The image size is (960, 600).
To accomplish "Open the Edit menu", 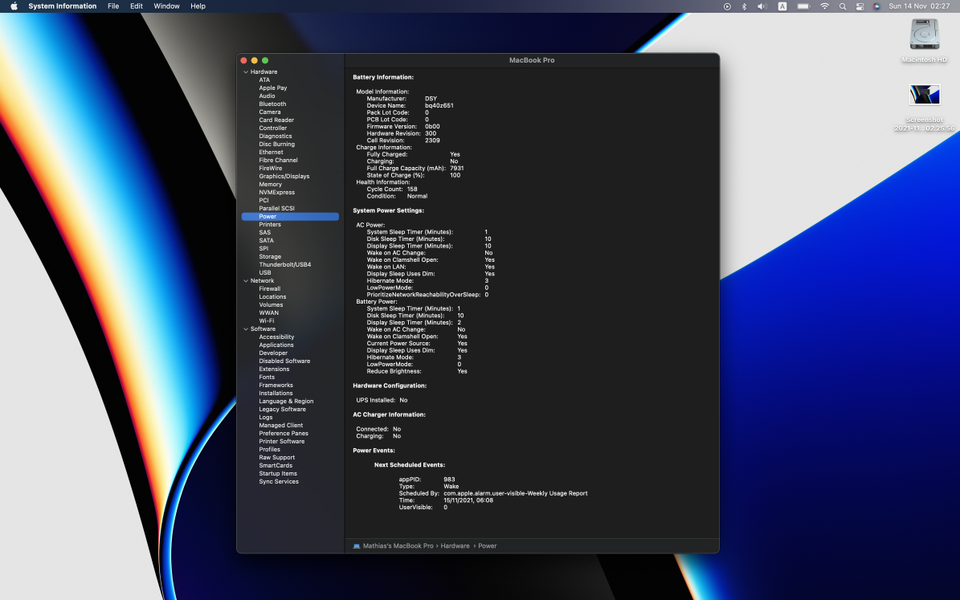I will [x=137, y=6].
